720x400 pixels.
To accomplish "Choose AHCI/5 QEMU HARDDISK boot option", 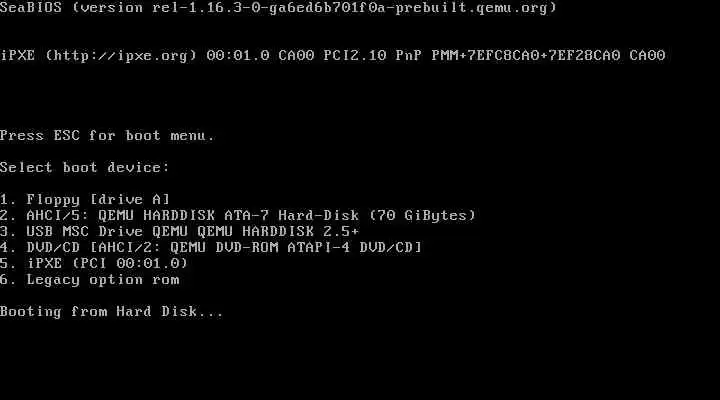I will [x=238, y=215].
